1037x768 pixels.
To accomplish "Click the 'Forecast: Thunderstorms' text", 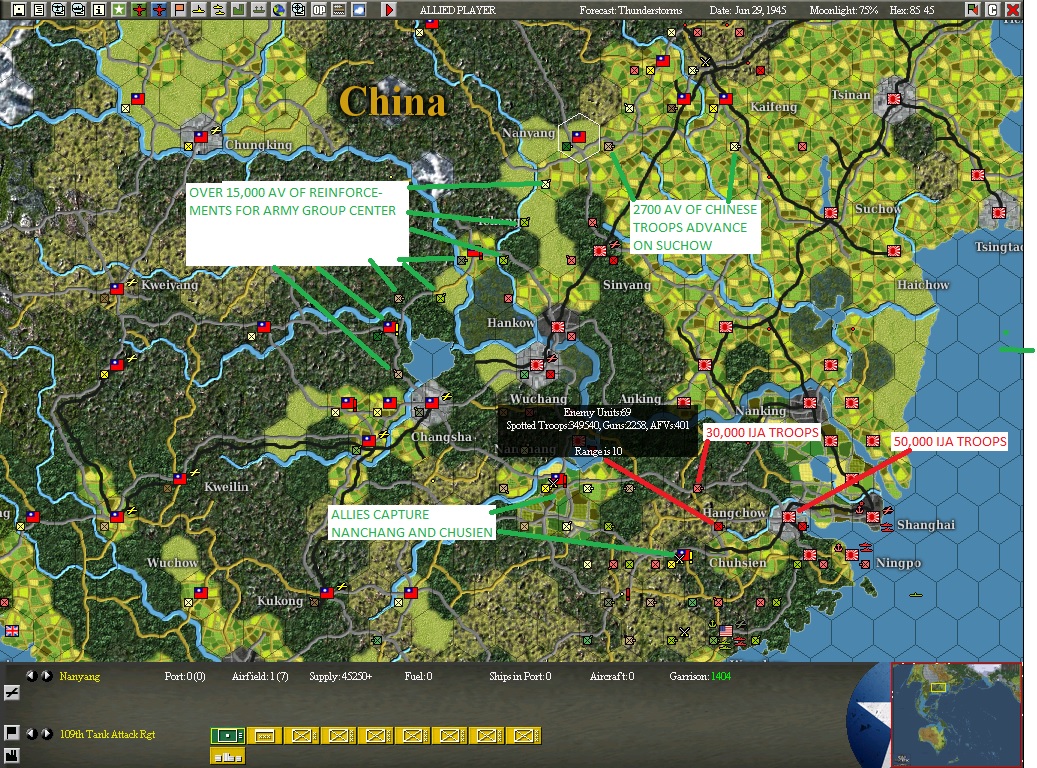I will (630, 10).
